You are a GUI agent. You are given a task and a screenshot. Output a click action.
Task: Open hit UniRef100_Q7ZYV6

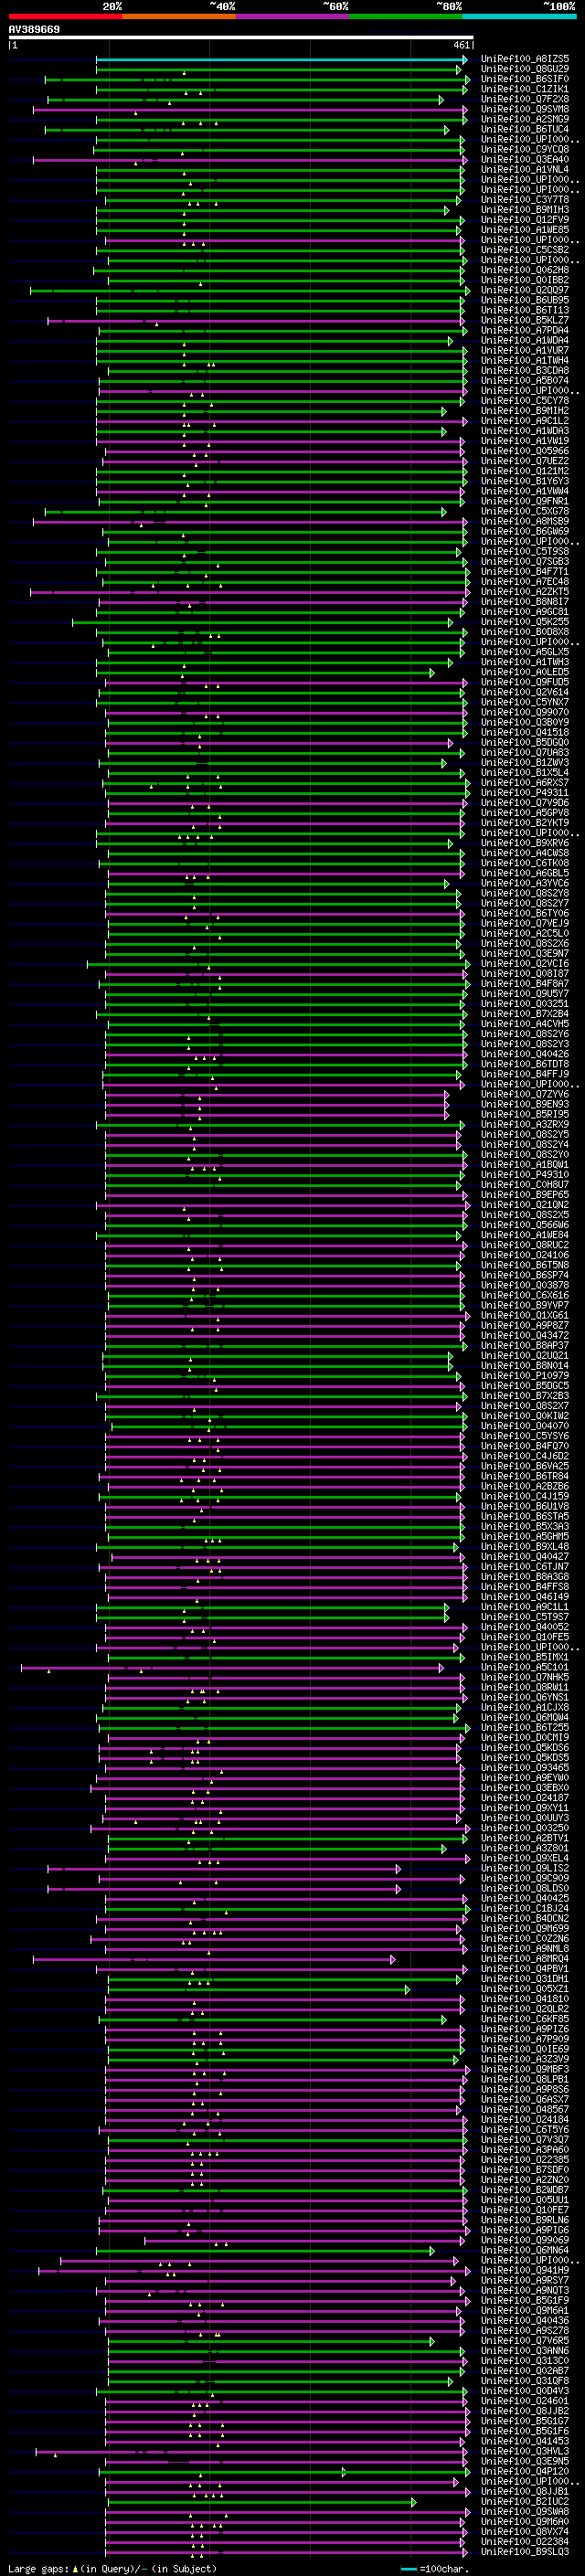pyautogui.click(x=525, y=1094)
